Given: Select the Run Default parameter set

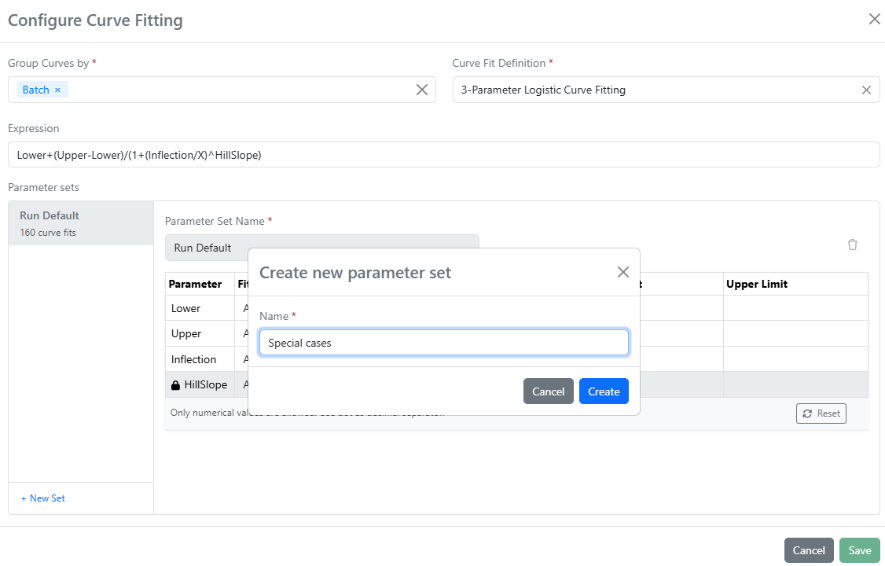Looking at the screenshot, I should (x=81, y=223).
